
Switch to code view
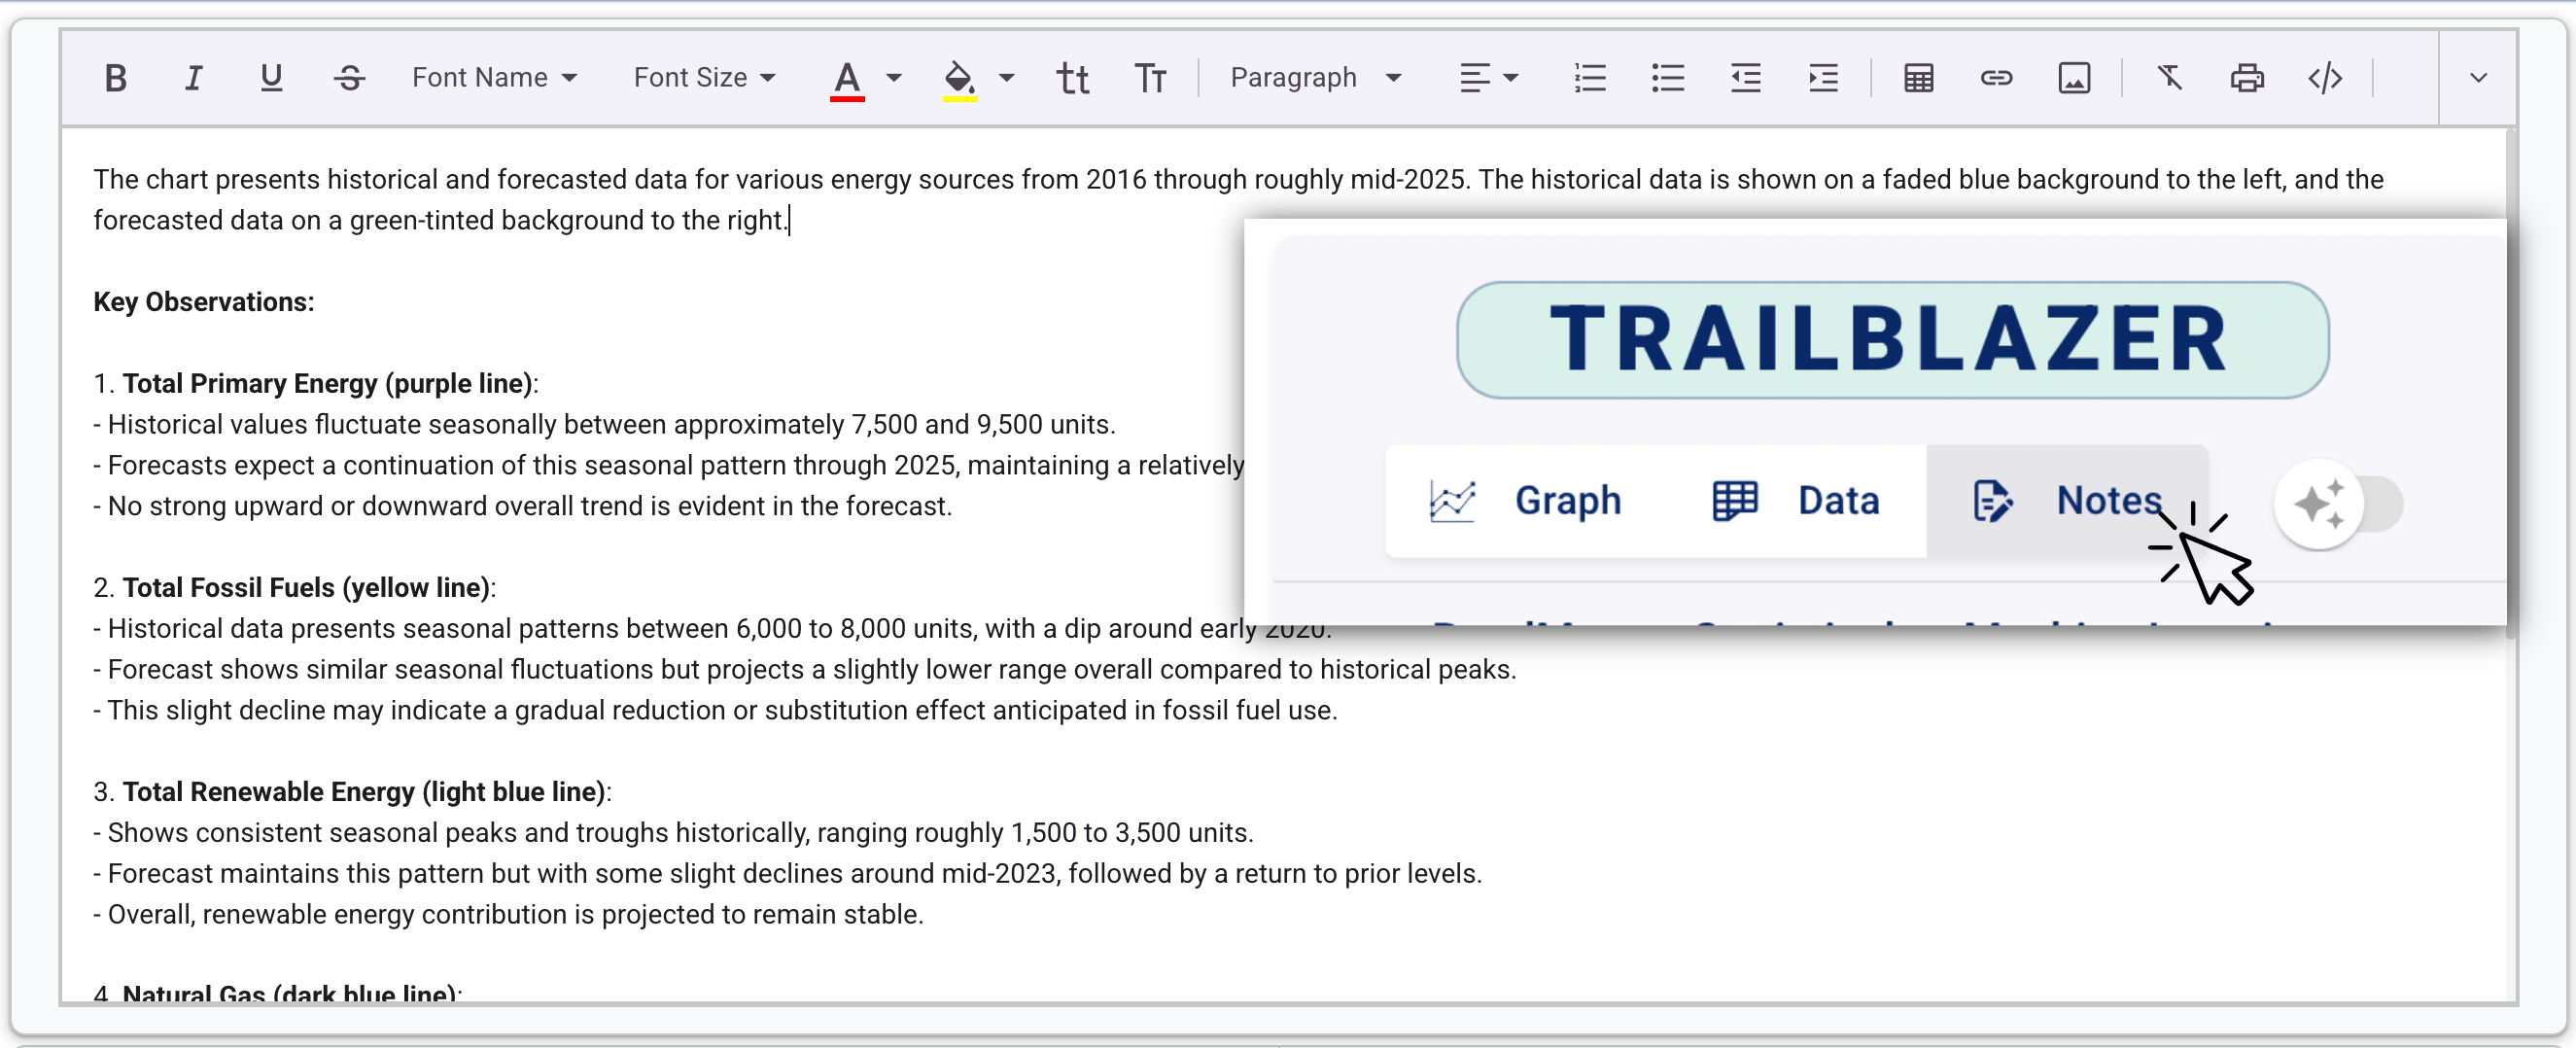point(2324,77)
